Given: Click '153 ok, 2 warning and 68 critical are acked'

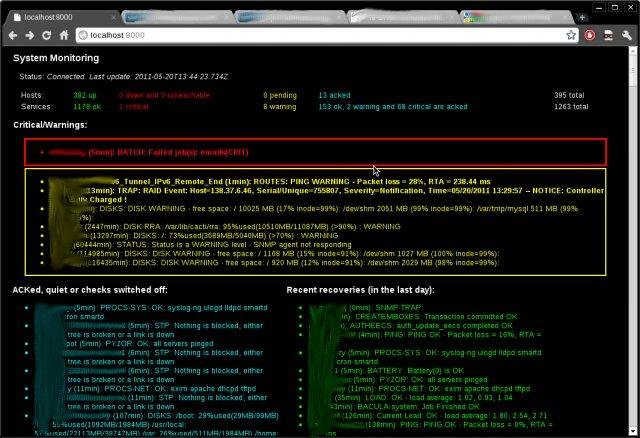Looking at the screenshot, I should [393, 107].
